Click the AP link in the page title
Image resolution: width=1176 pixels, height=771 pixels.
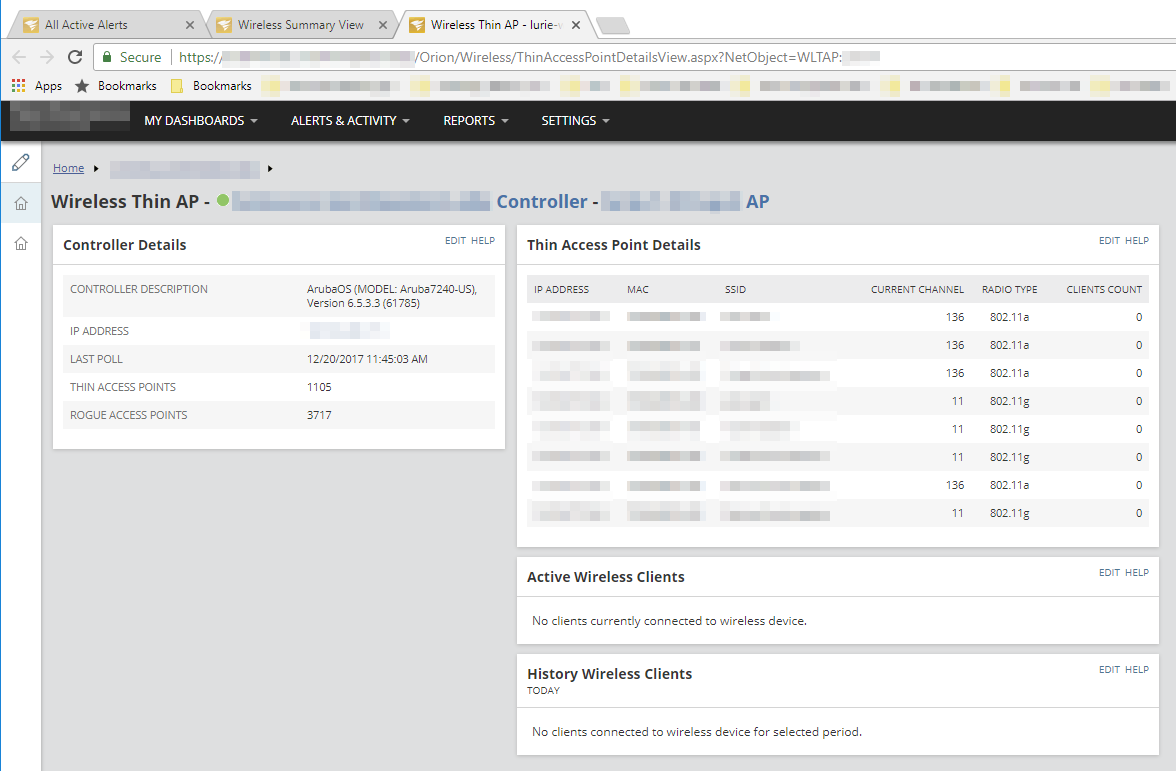coord(758,202)
